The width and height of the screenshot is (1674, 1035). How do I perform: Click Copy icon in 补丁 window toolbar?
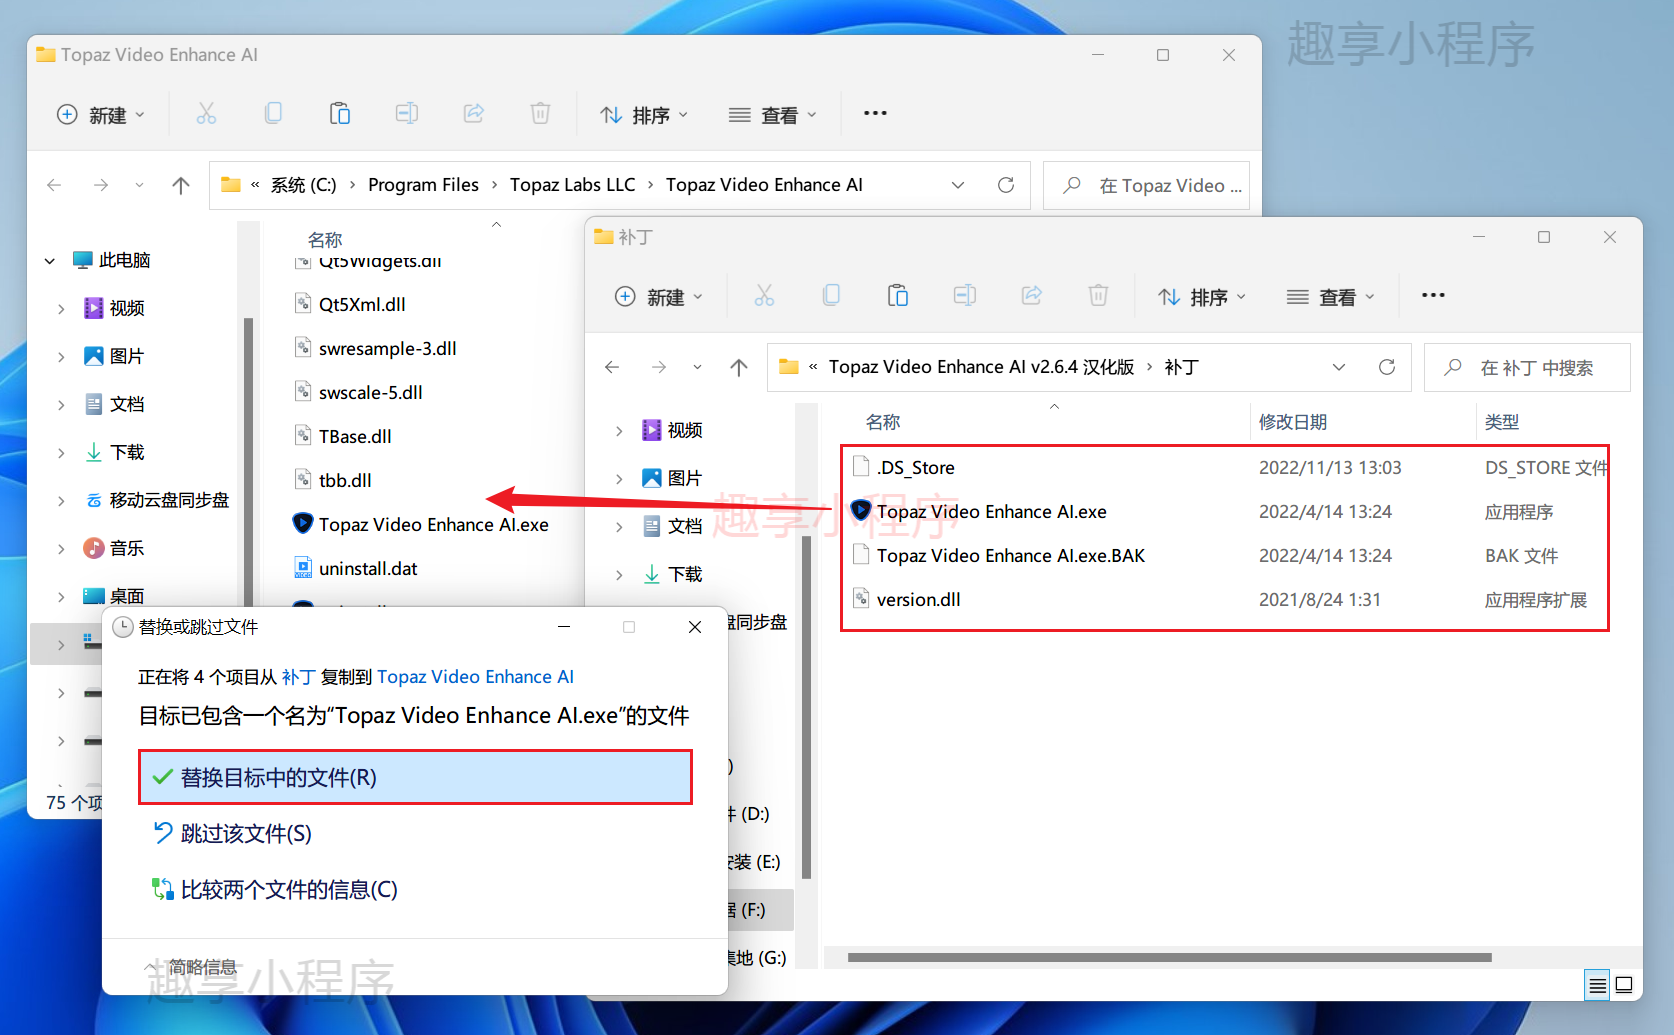tap(831, 296)
